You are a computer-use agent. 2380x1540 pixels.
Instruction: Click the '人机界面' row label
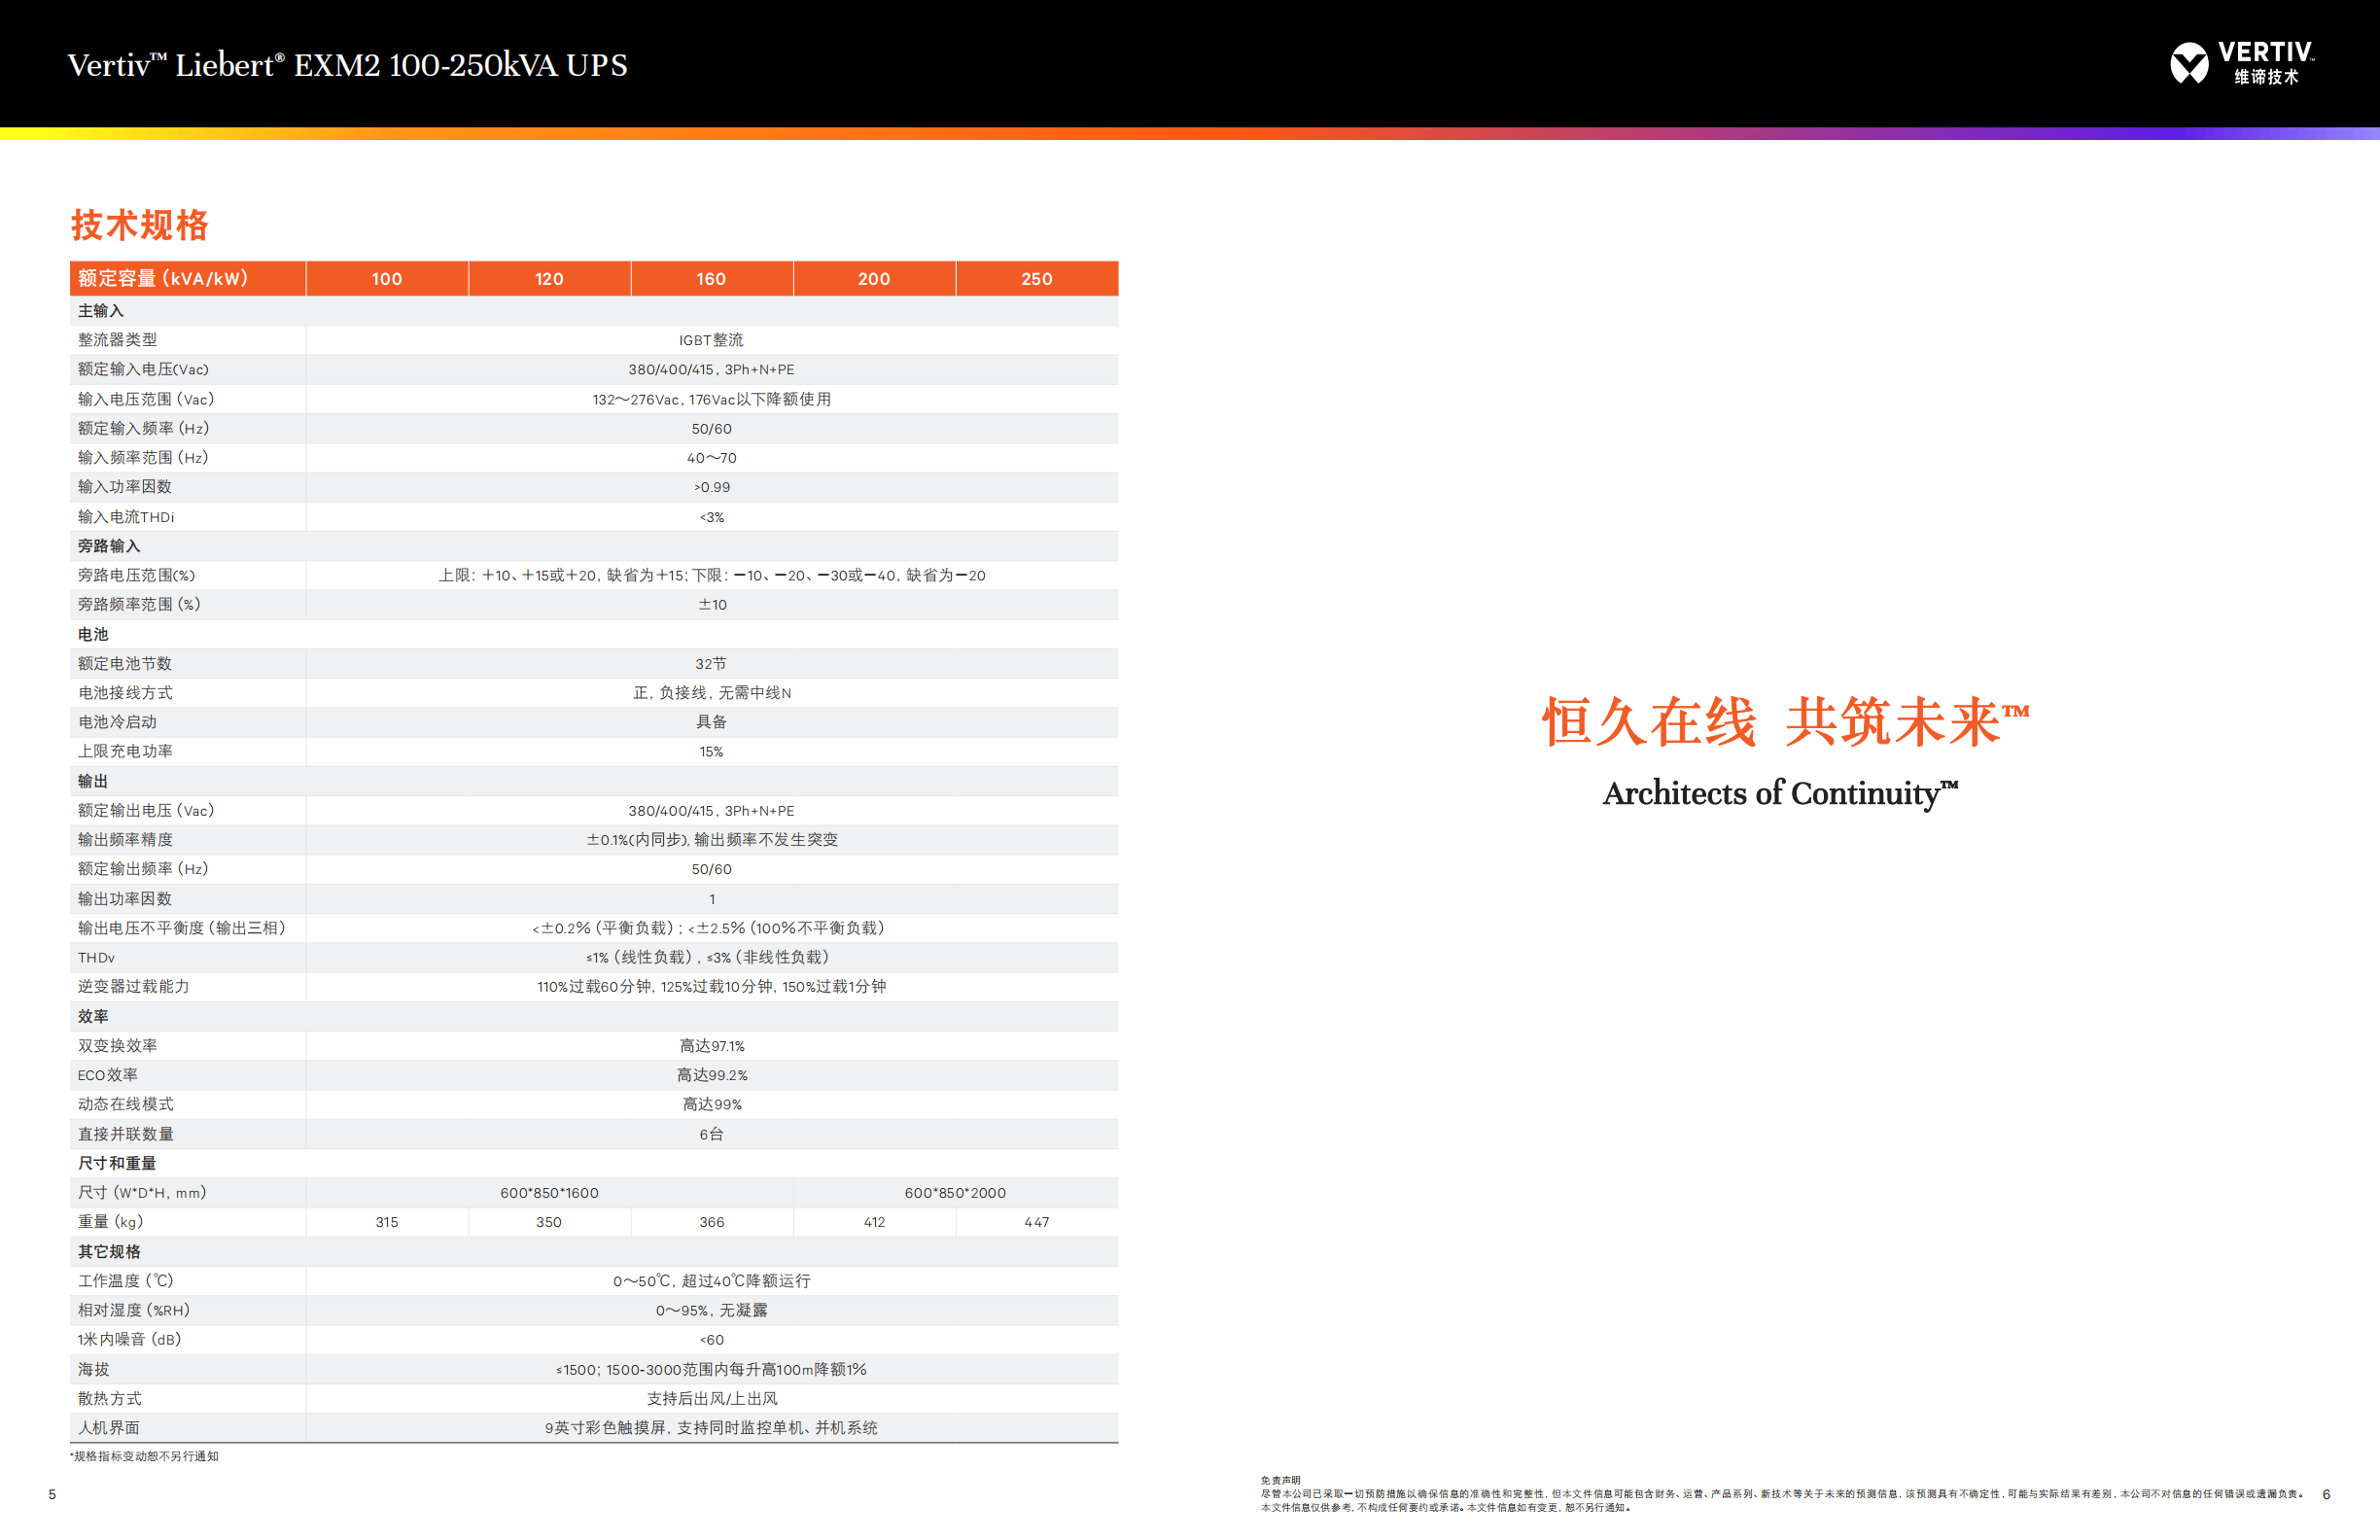coord(109,1427)
